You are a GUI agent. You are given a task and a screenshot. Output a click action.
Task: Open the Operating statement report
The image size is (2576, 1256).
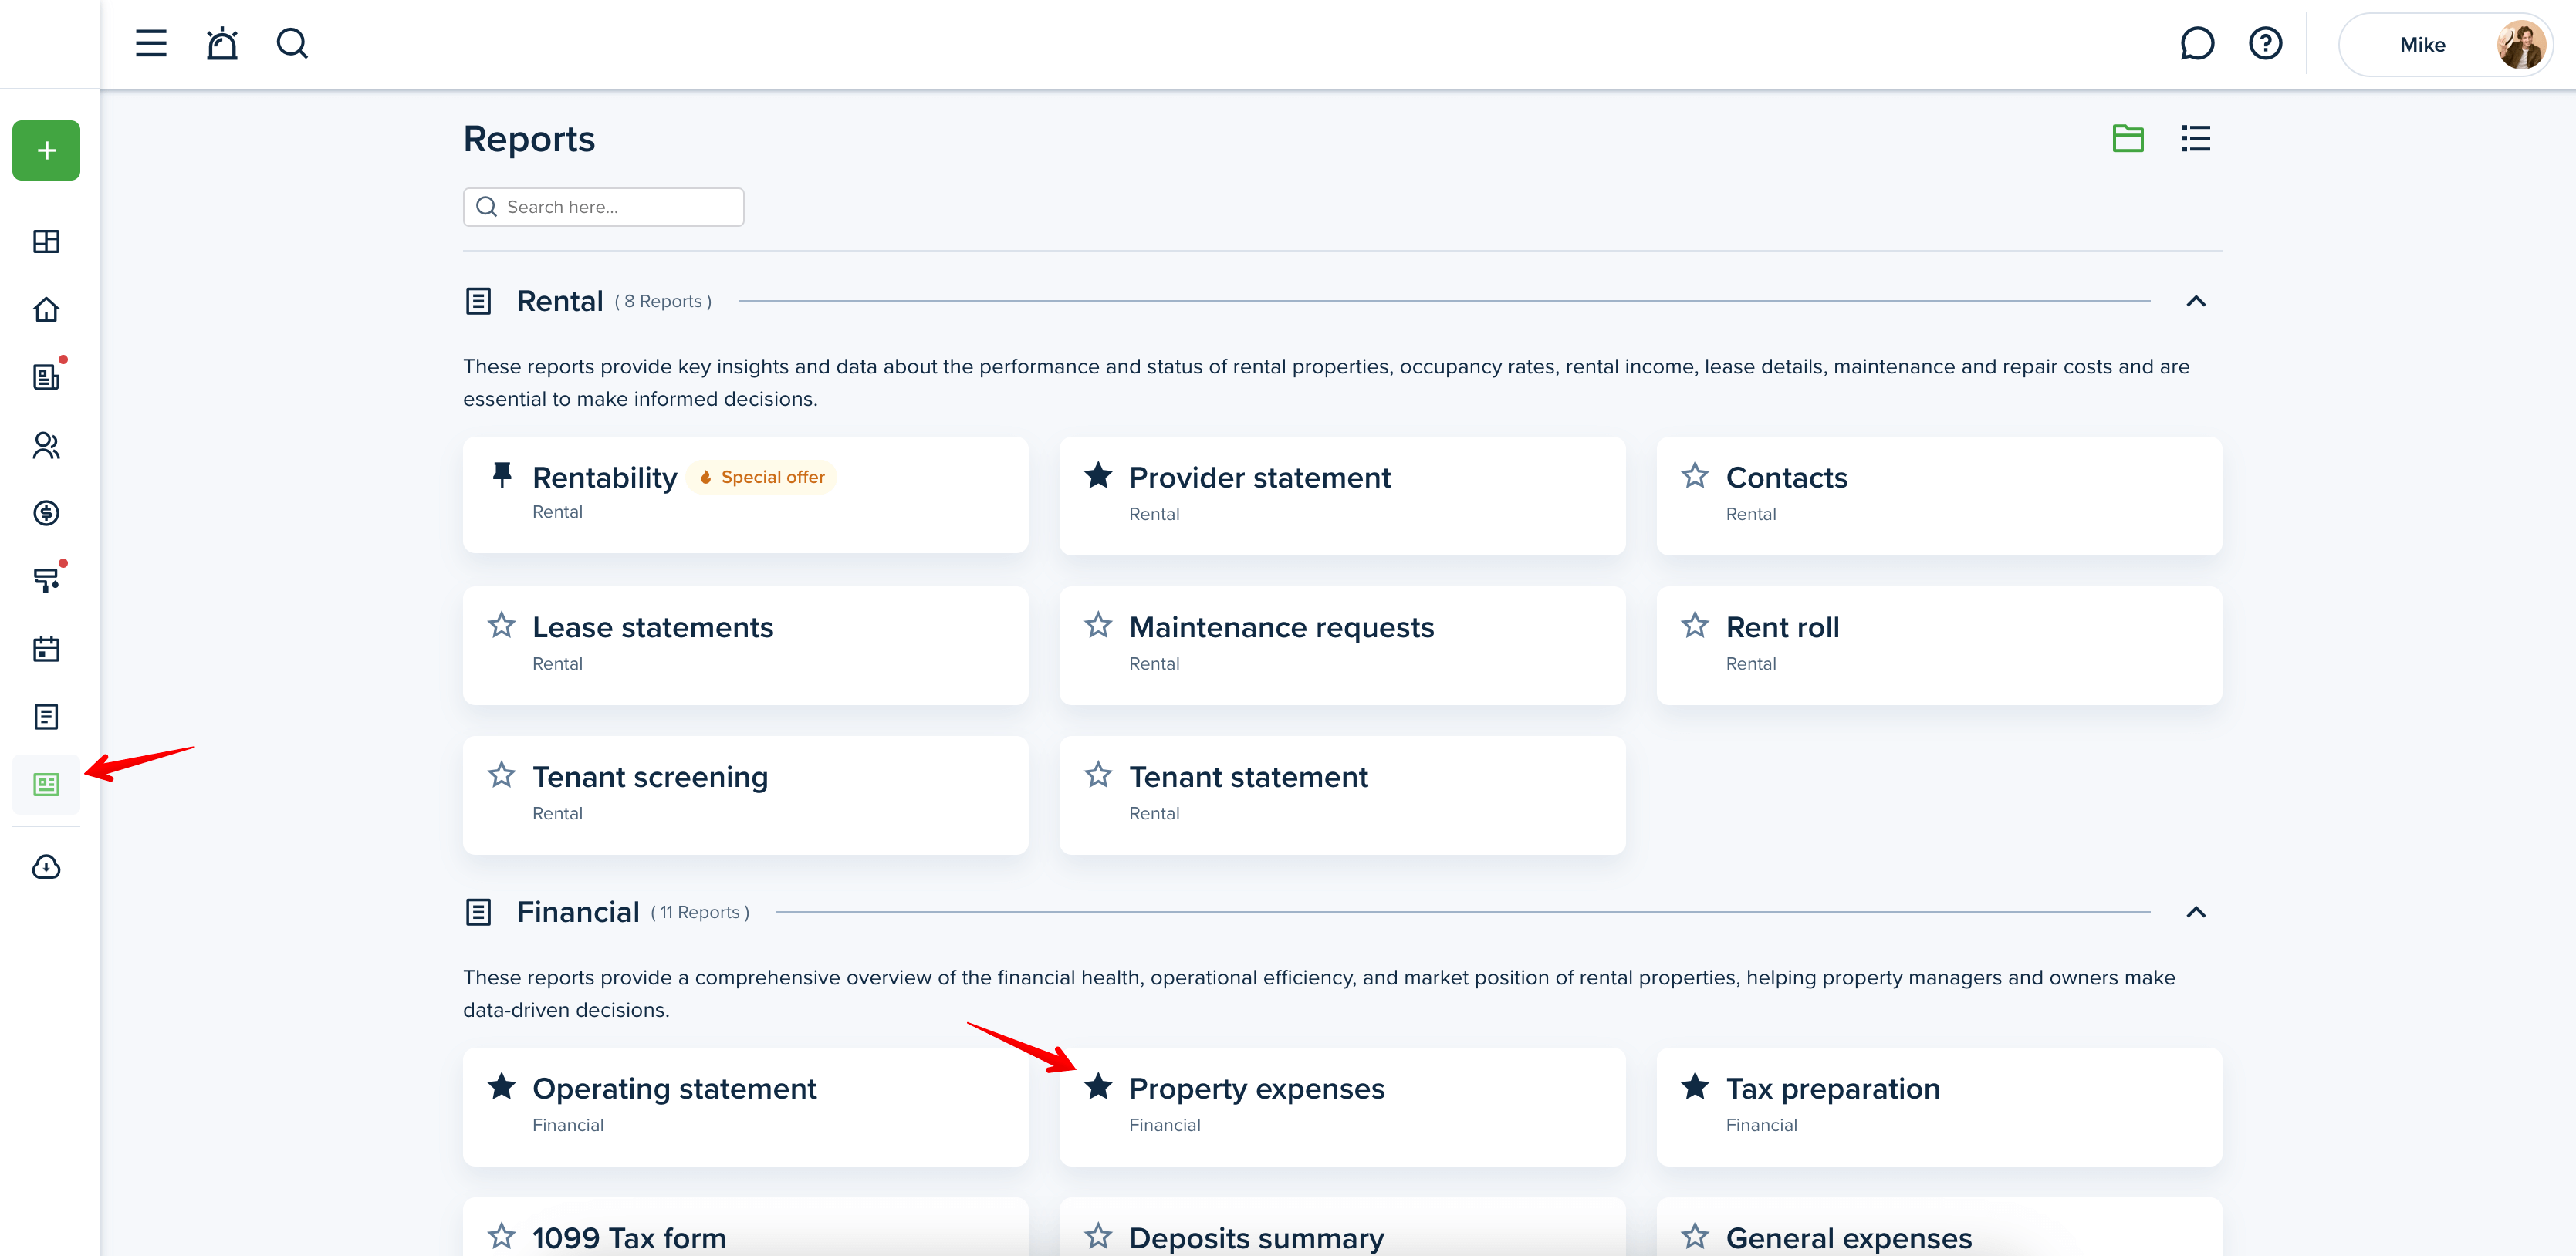pyautogui.click(x=745, y=1107)
